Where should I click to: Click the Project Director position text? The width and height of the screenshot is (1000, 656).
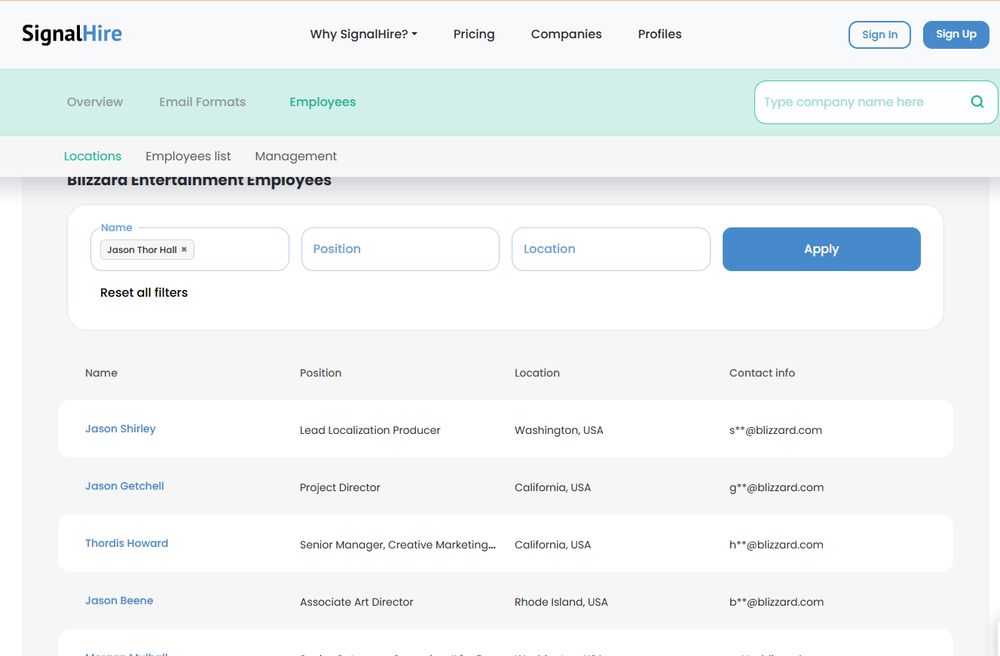(x=340, y=488)
